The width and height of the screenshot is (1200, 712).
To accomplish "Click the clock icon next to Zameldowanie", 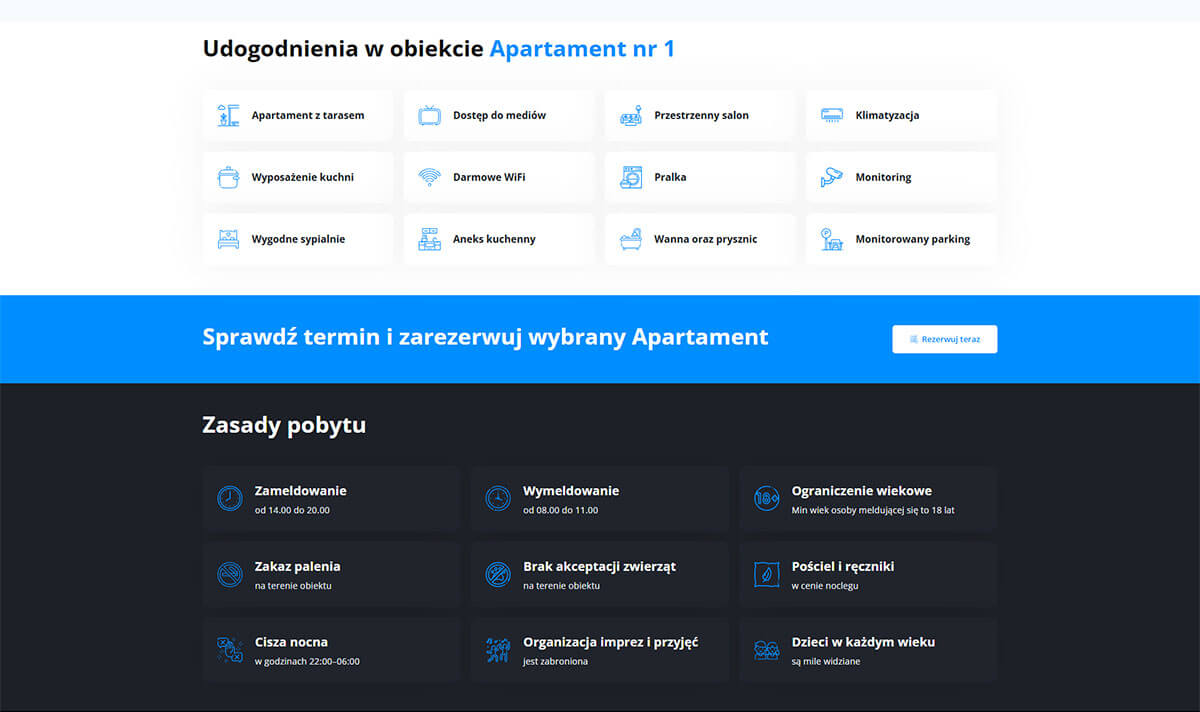I will tap(230, 498).
